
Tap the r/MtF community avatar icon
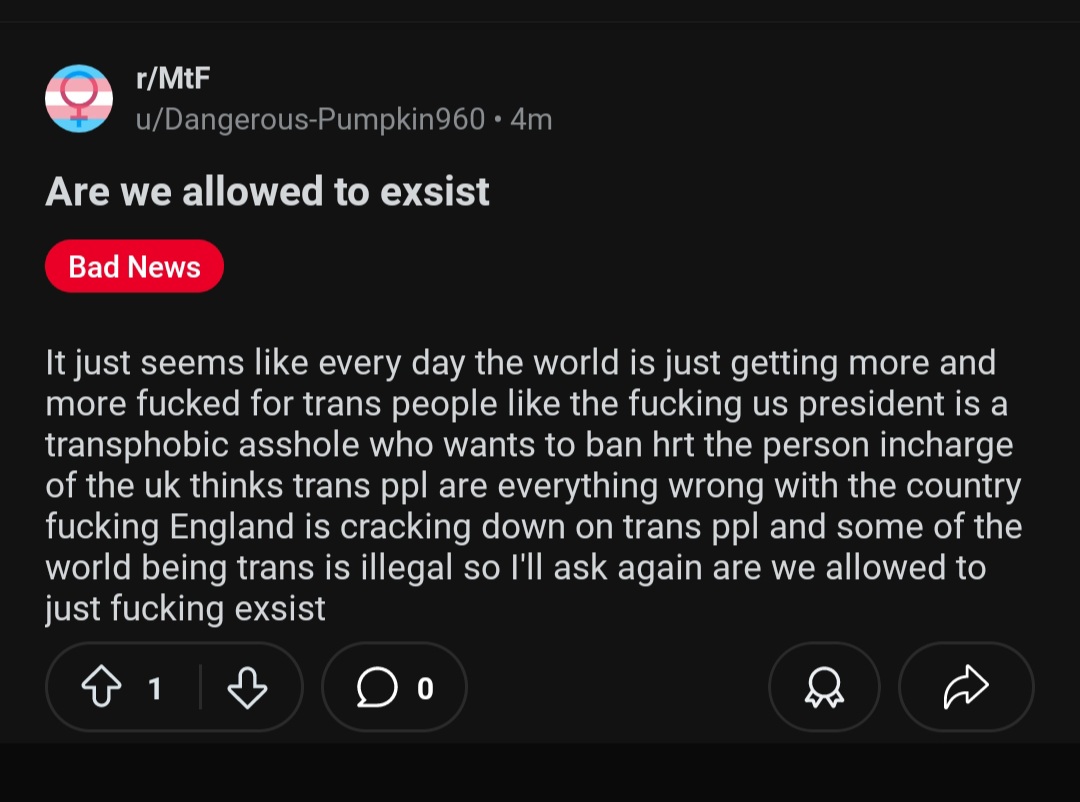(79, 98)
